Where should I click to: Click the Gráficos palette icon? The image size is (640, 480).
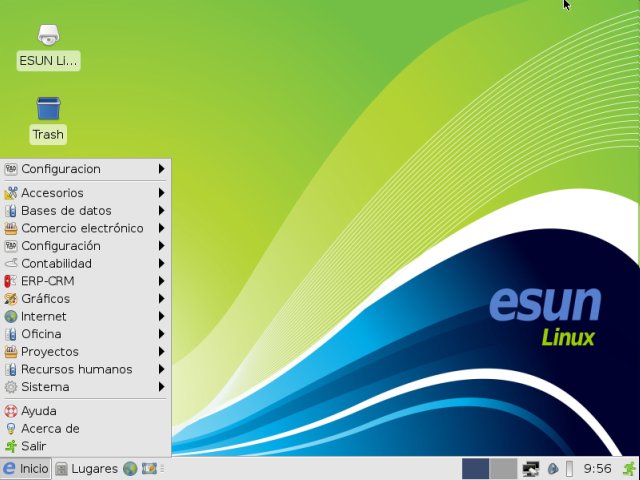click(x=11, y=299)
